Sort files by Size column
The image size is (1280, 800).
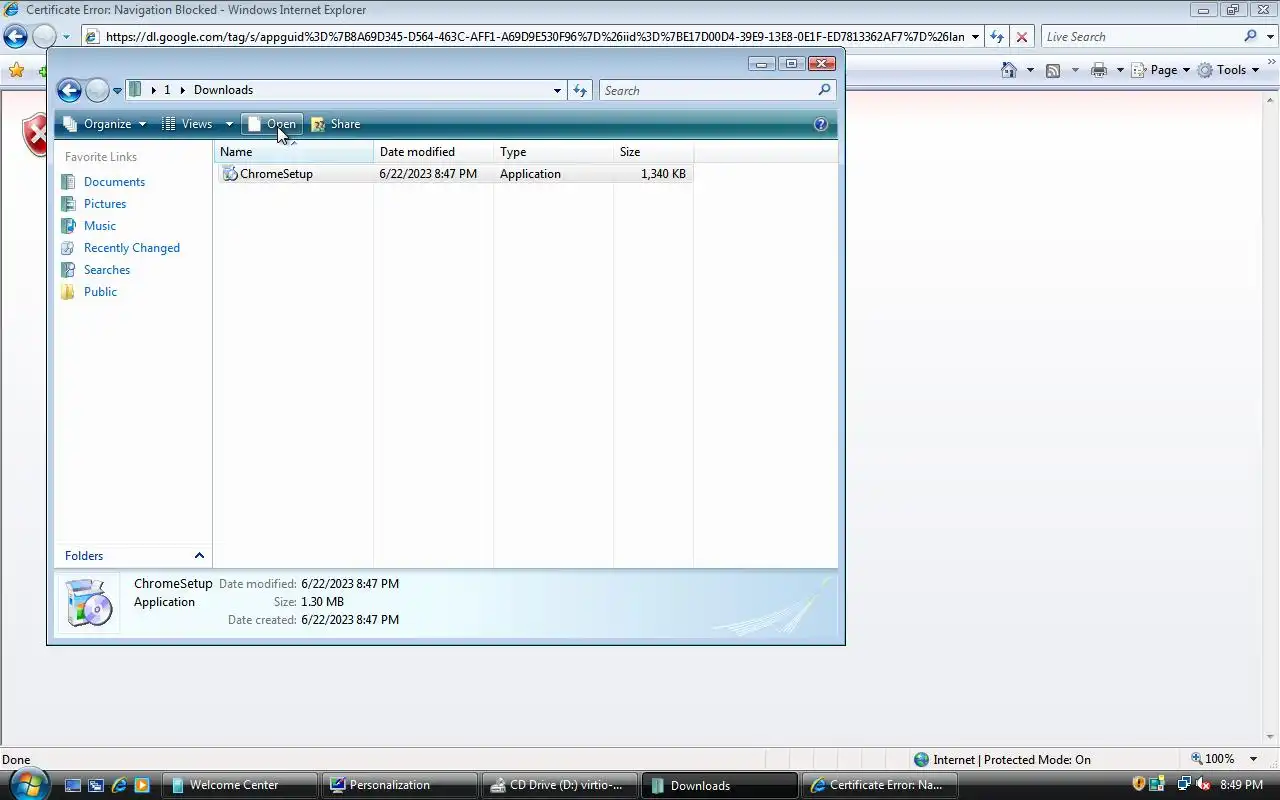tap(653, 152)
